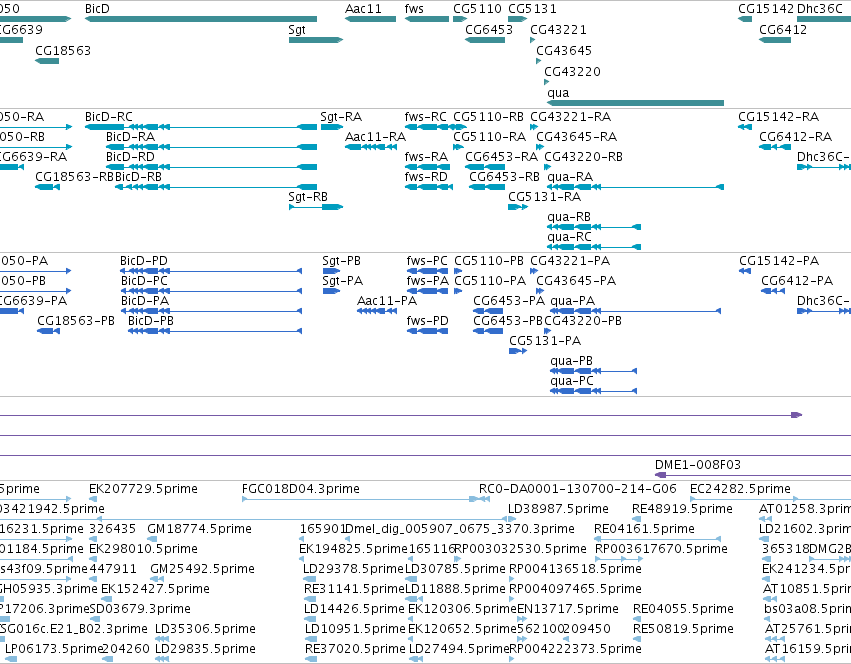Click the SD03679.3prime EST label
The width and height of the screenshot is (851, 664).
[x=140, y=609]
